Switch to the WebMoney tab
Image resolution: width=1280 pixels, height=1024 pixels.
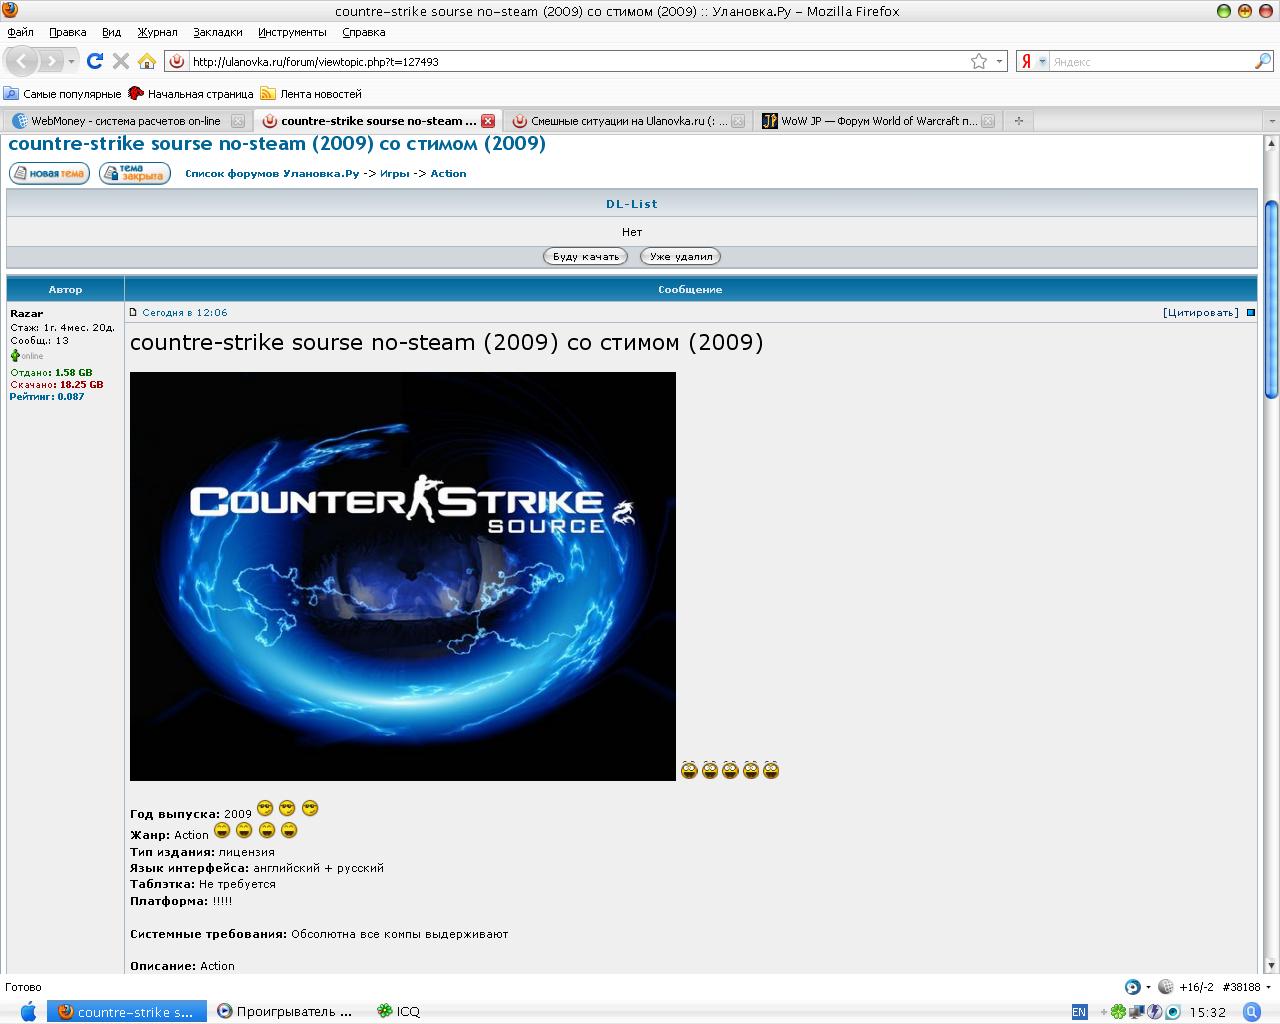125,121
